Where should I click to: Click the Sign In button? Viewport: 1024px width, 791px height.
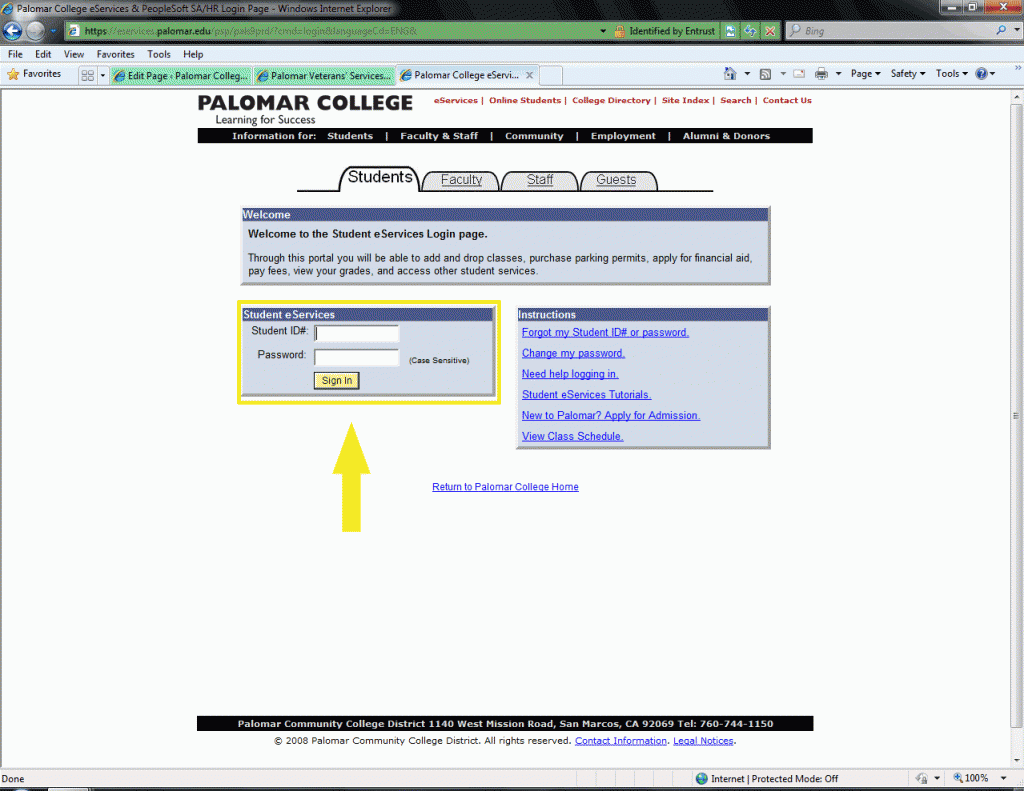(x=337, y=380)
